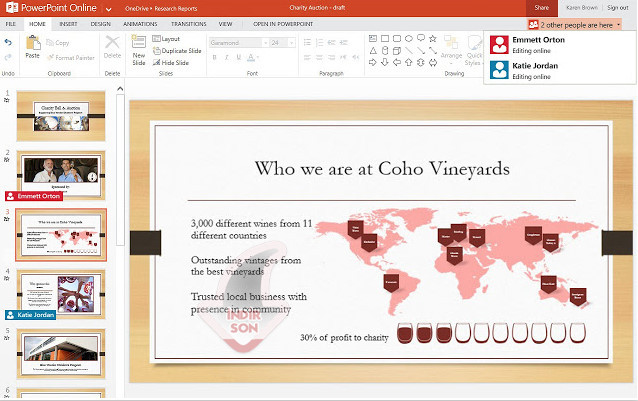This screenshot has width=638, height=401.
Task: Collapse the '2 other people are here' list
Action: [575, 25]
